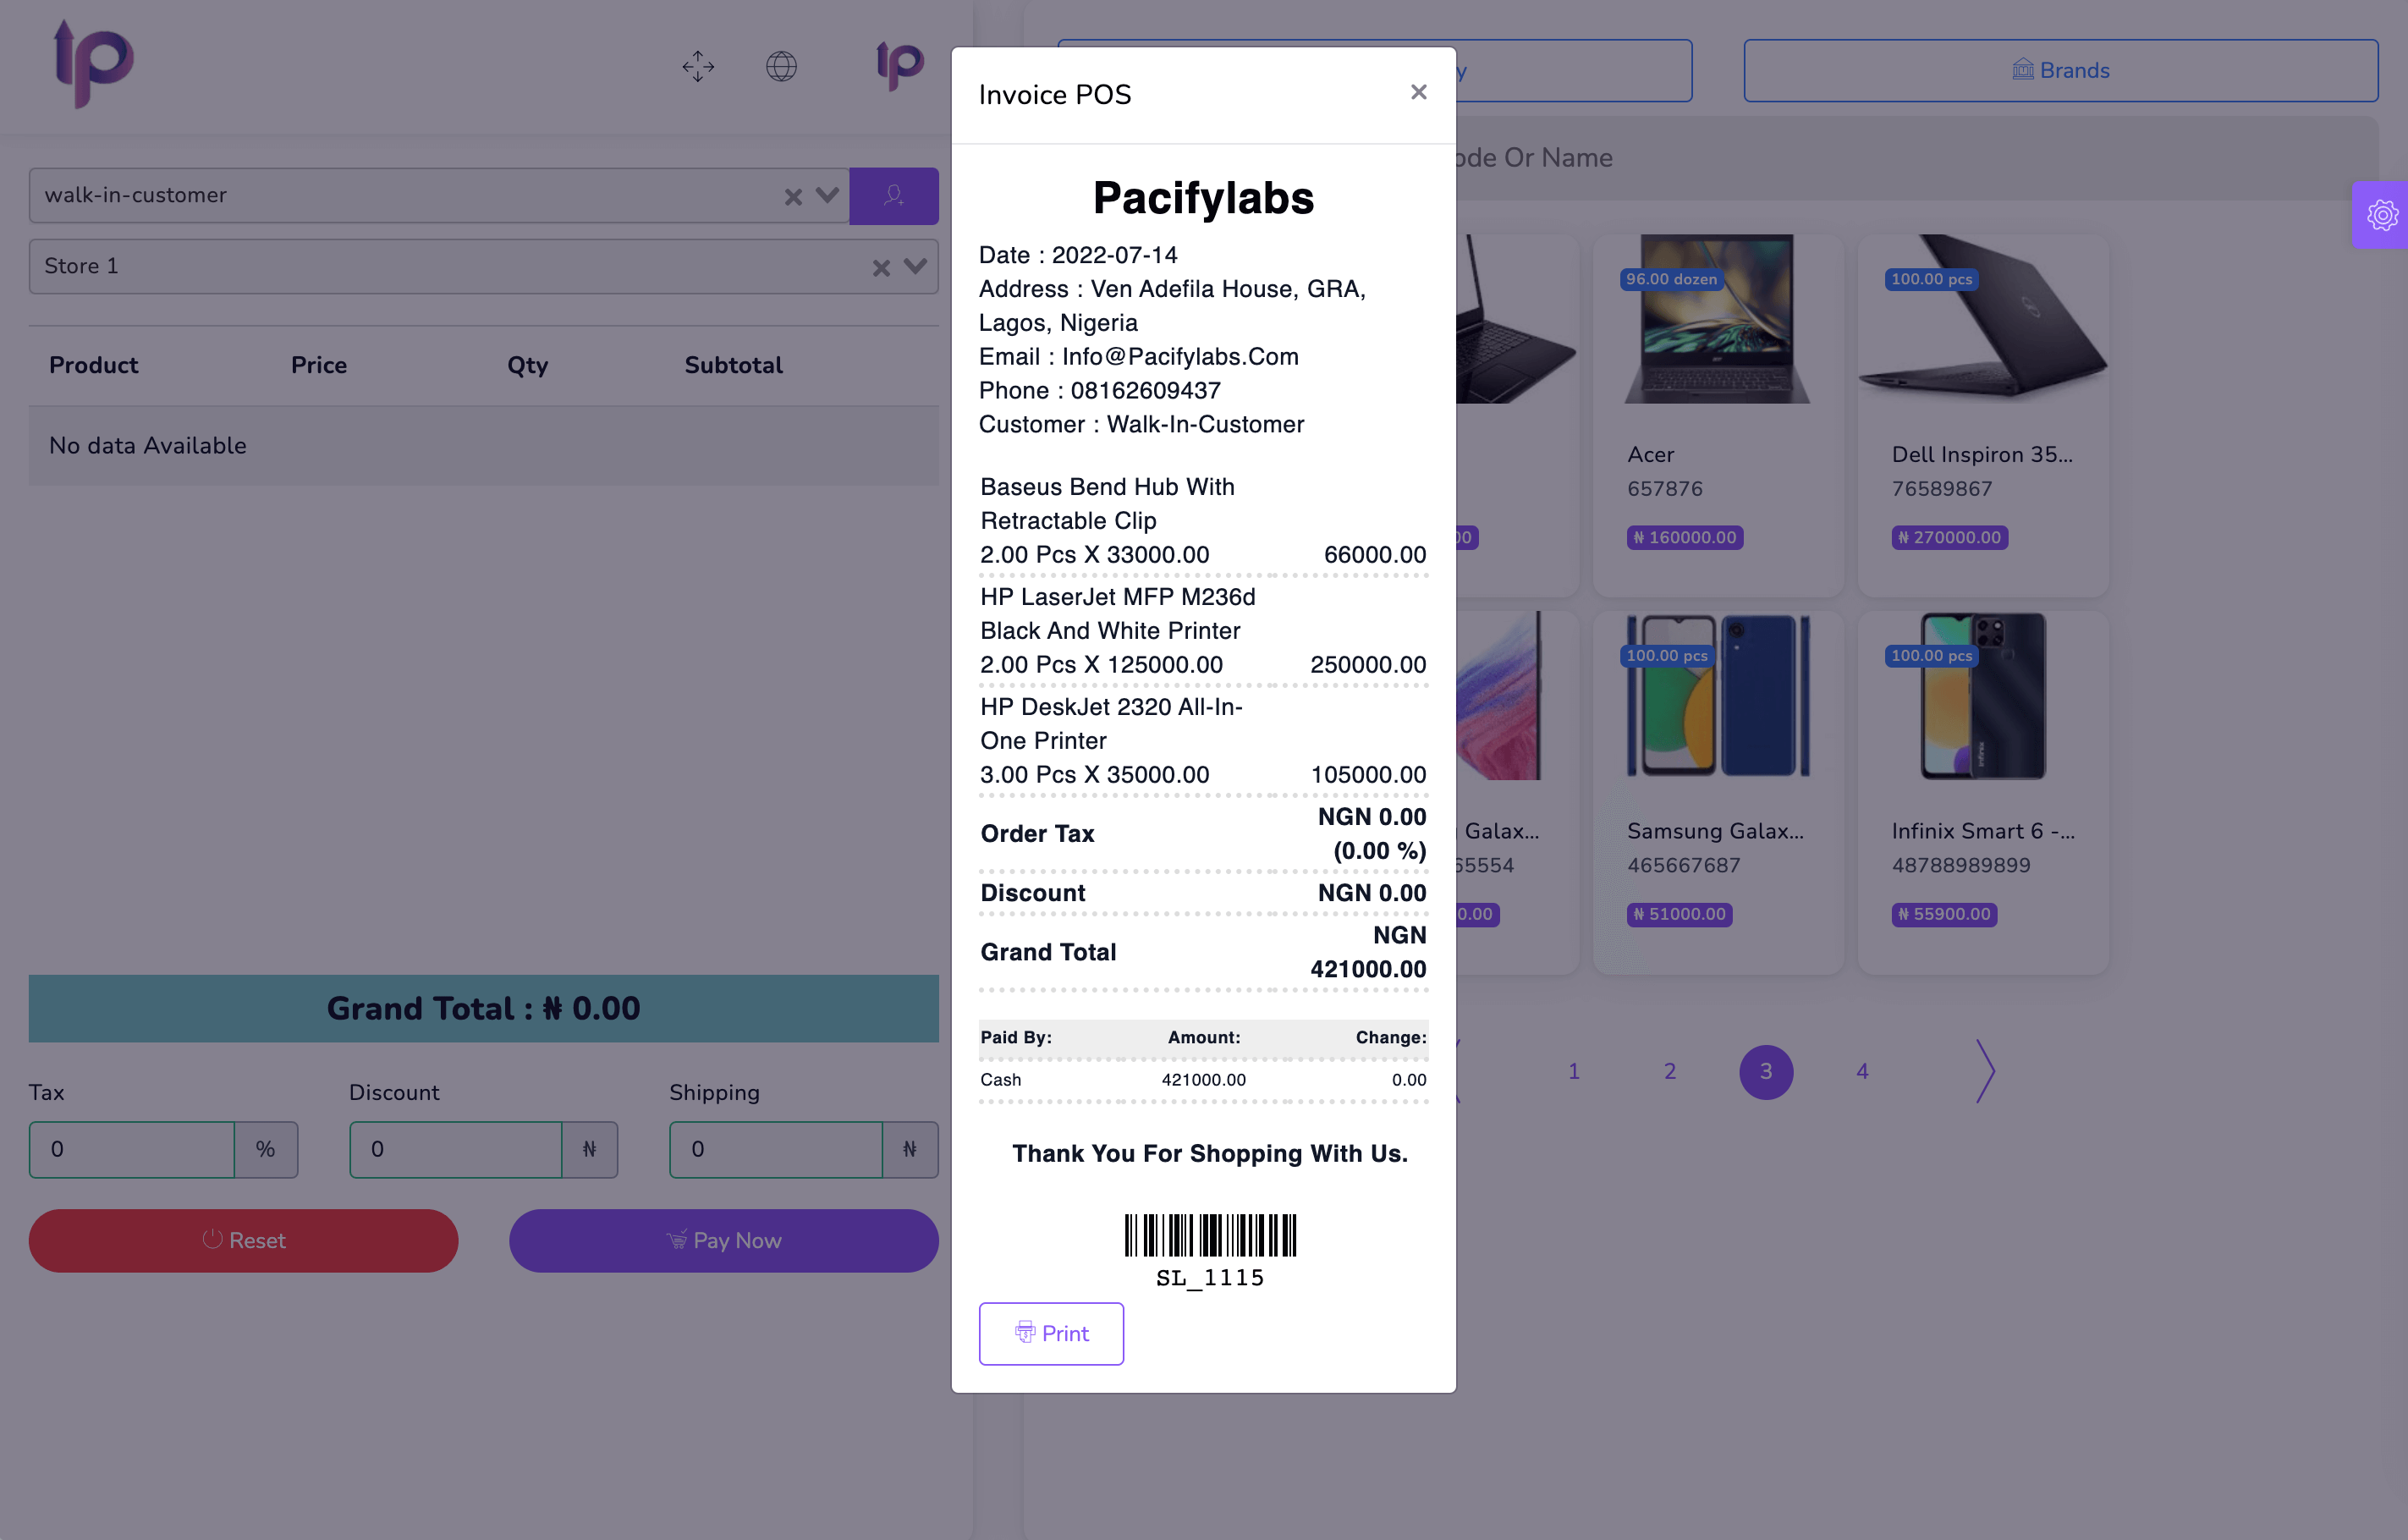The image size is (2408, 1540).
Task: Select the Acer laptop product image
Action: pyautogui.click(x=1717, y=319)
